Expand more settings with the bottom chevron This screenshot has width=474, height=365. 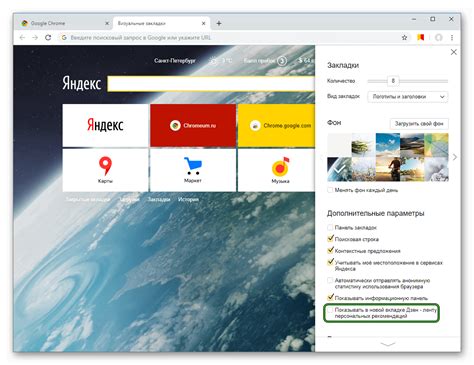[x=388, y=344]
